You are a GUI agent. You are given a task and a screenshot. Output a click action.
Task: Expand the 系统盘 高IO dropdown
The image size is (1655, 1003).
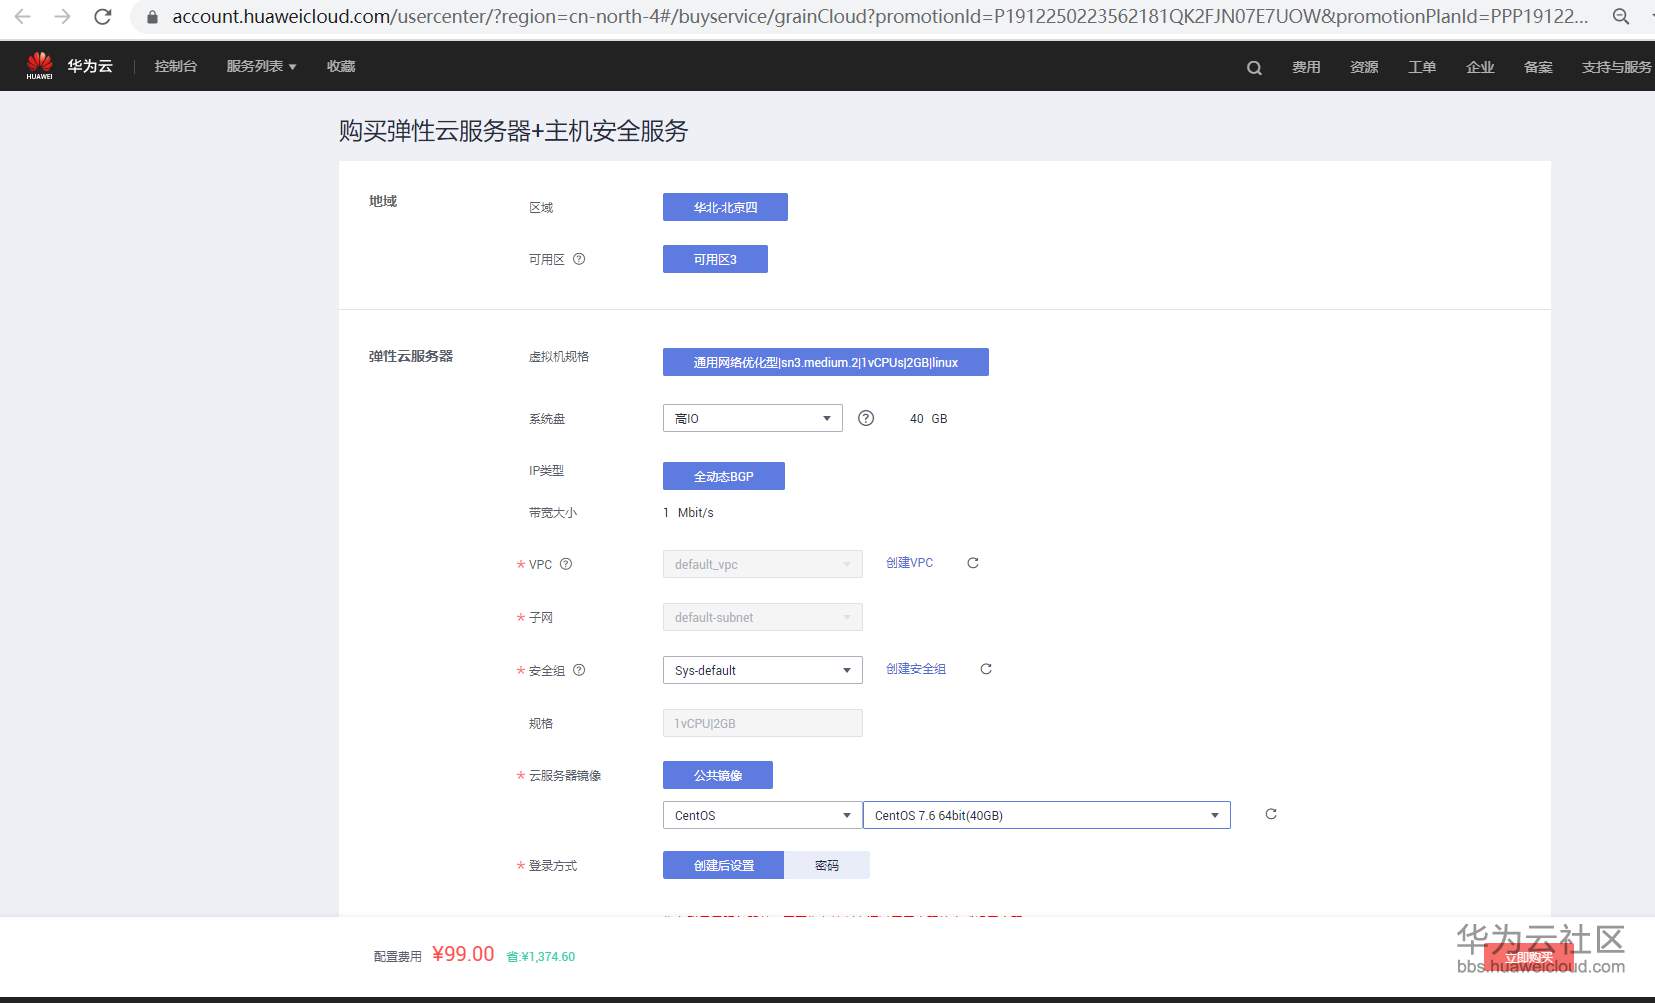(x=753, y=418)
